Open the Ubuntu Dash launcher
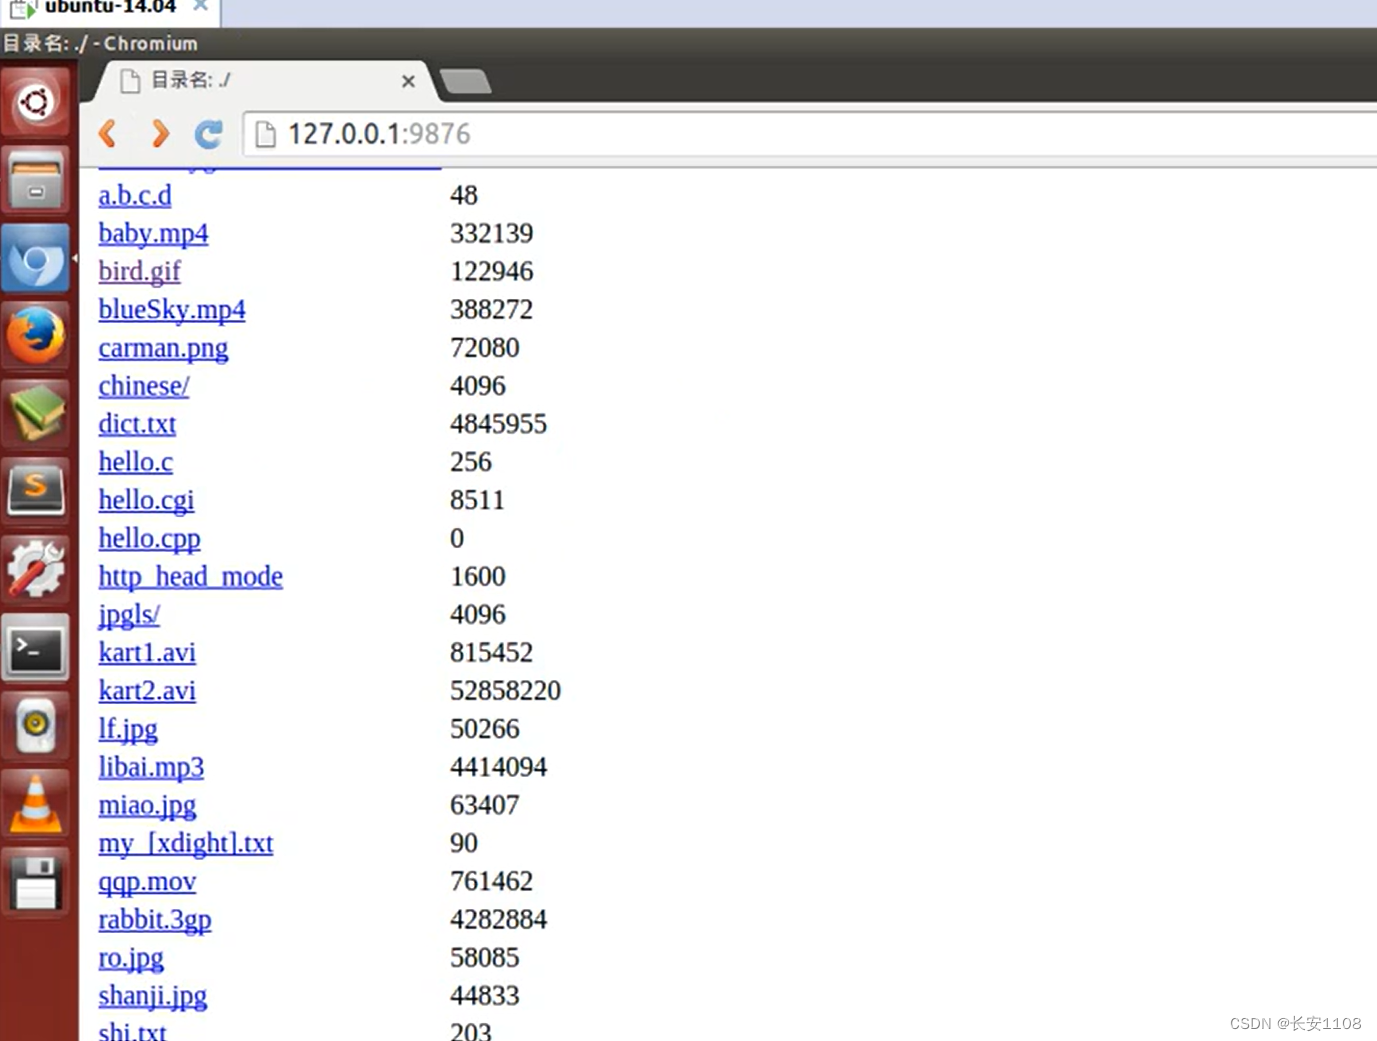This screenshot has width=1377, height=1041. pos(36,102)
